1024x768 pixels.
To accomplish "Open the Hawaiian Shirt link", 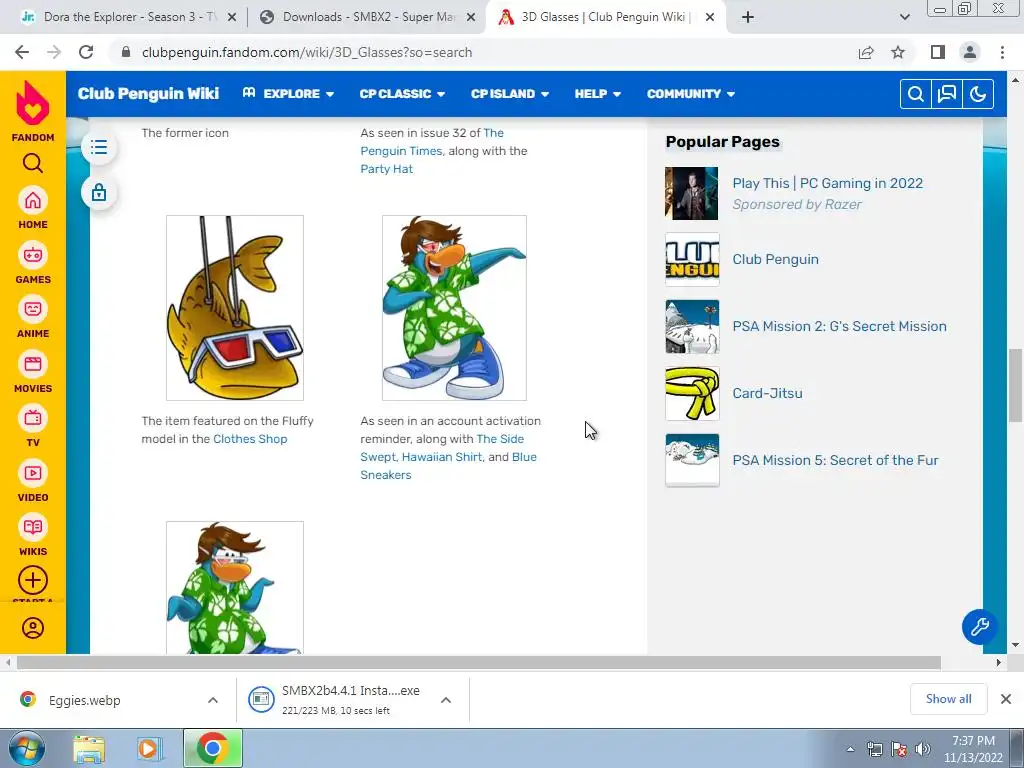I will click(442, 457).
